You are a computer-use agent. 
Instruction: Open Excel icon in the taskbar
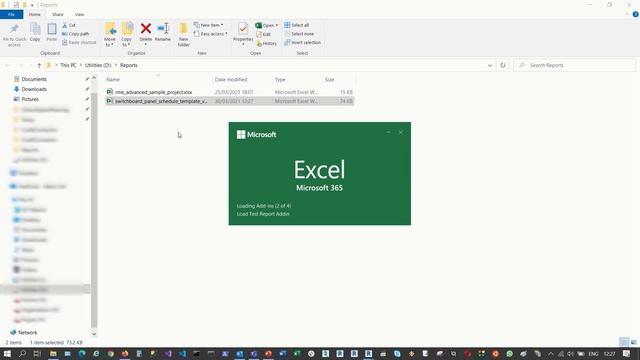point(297,353)
